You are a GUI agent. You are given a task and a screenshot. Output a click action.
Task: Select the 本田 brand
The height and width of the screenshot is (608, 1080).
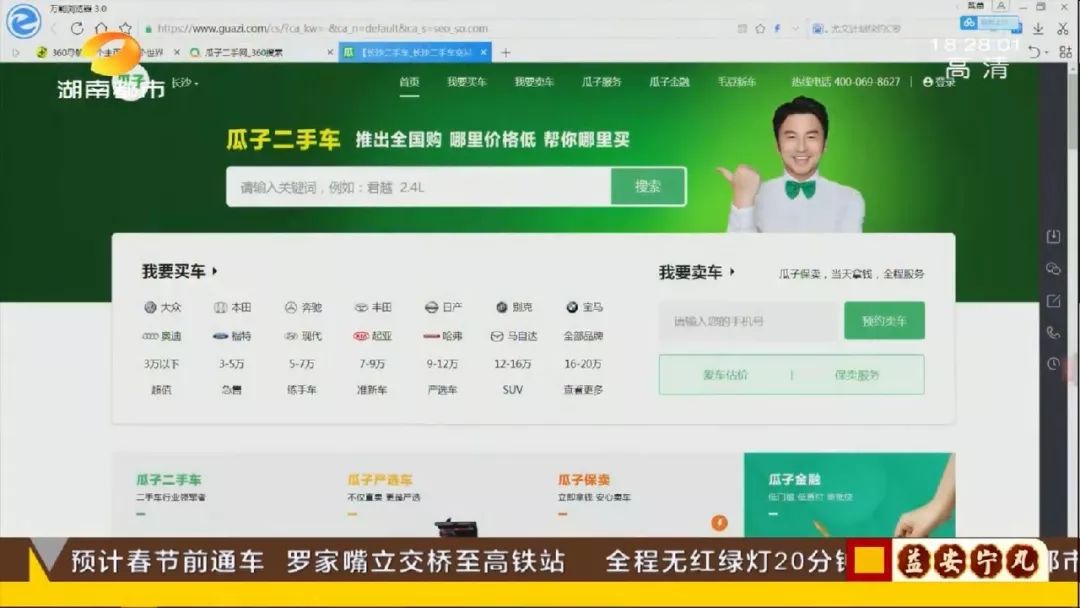(233, 307)
